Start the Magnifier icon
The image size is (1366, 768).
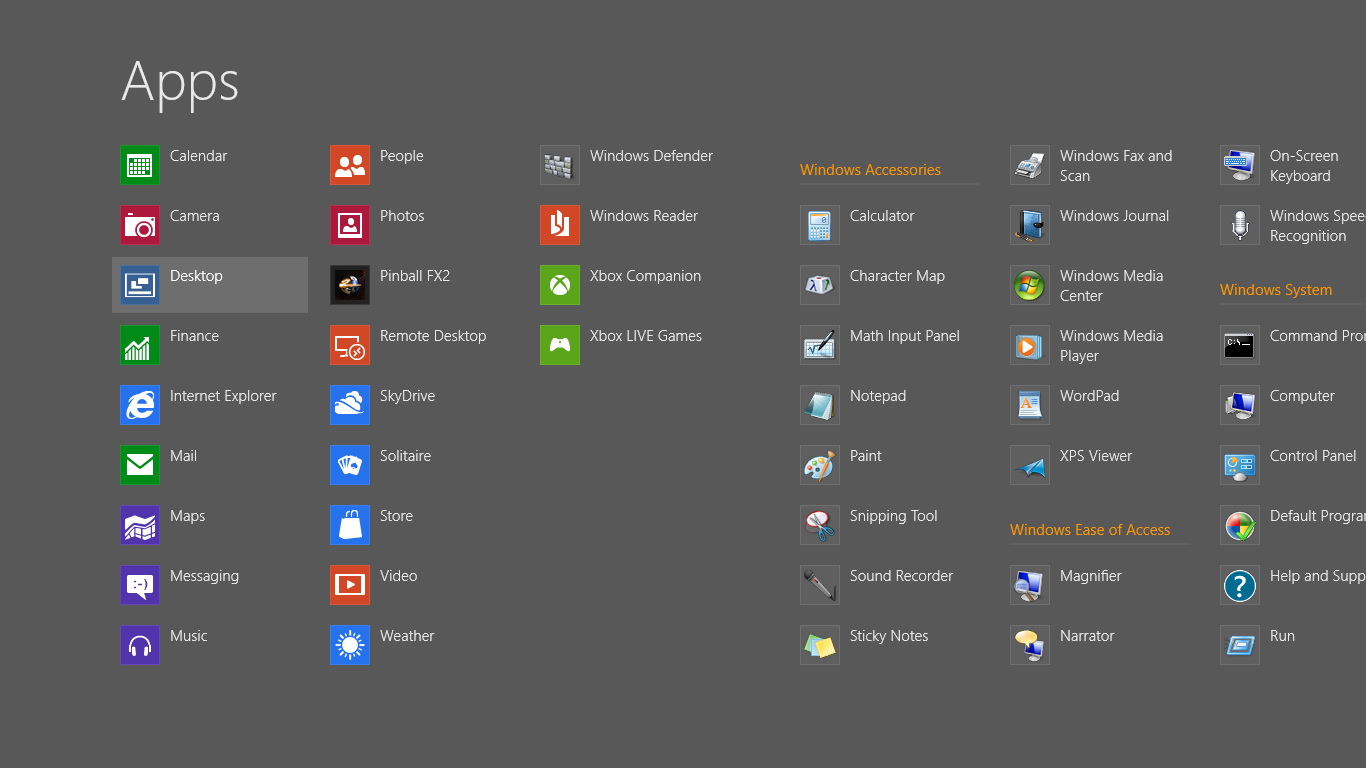(x=1030, y=585)
